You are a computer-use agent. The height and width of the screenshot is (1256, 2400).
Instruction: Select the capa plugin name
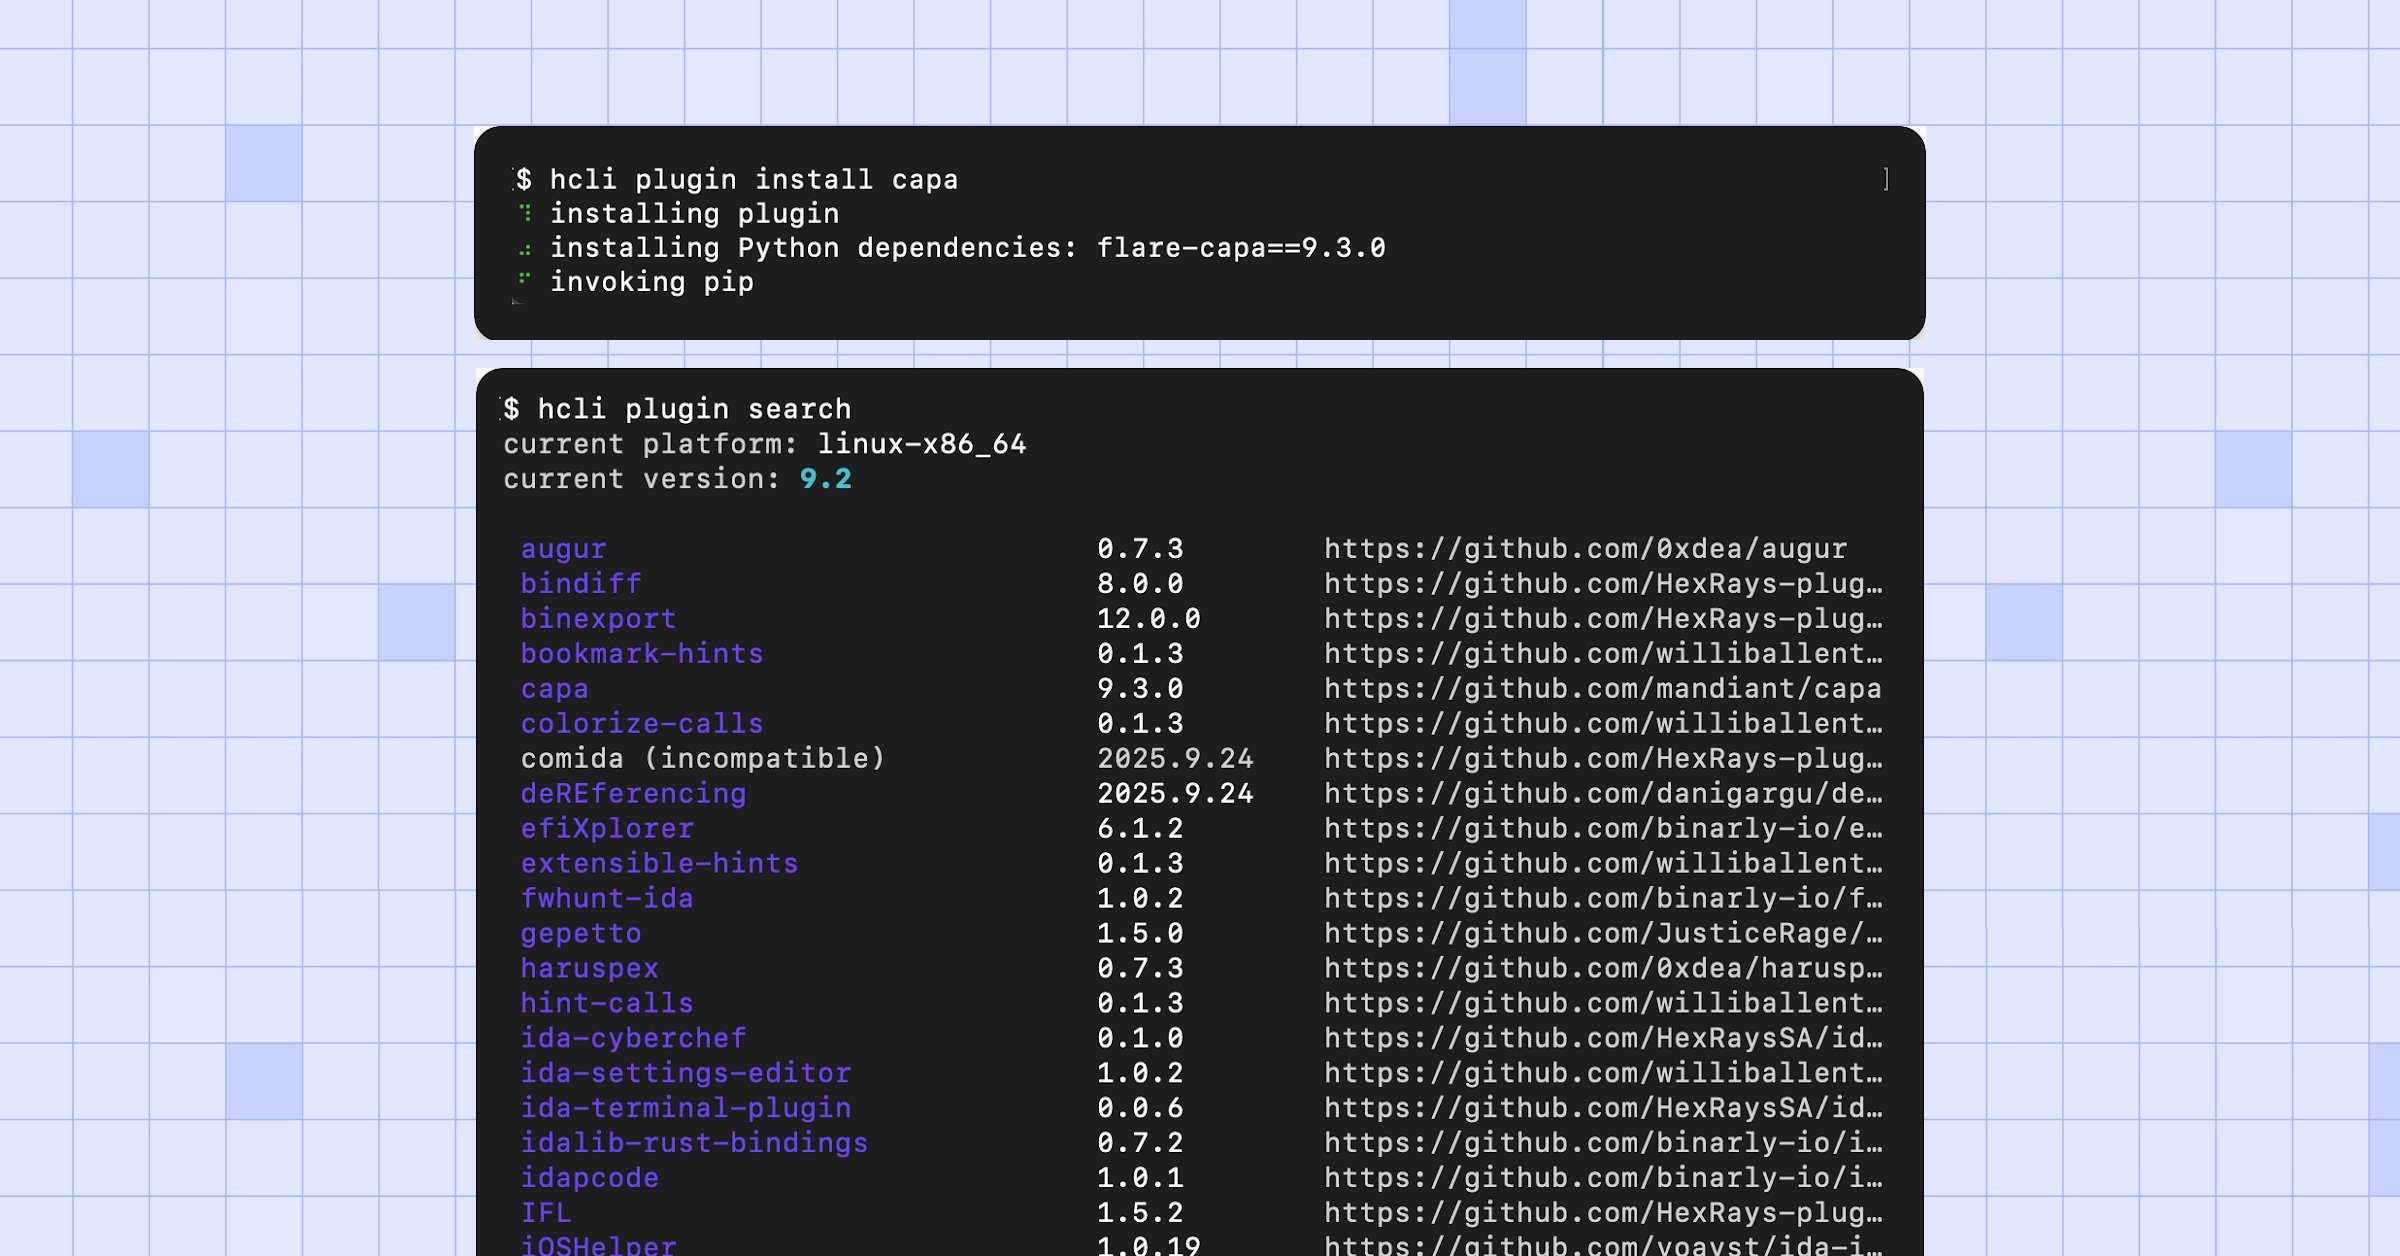(x=554, y=688)
